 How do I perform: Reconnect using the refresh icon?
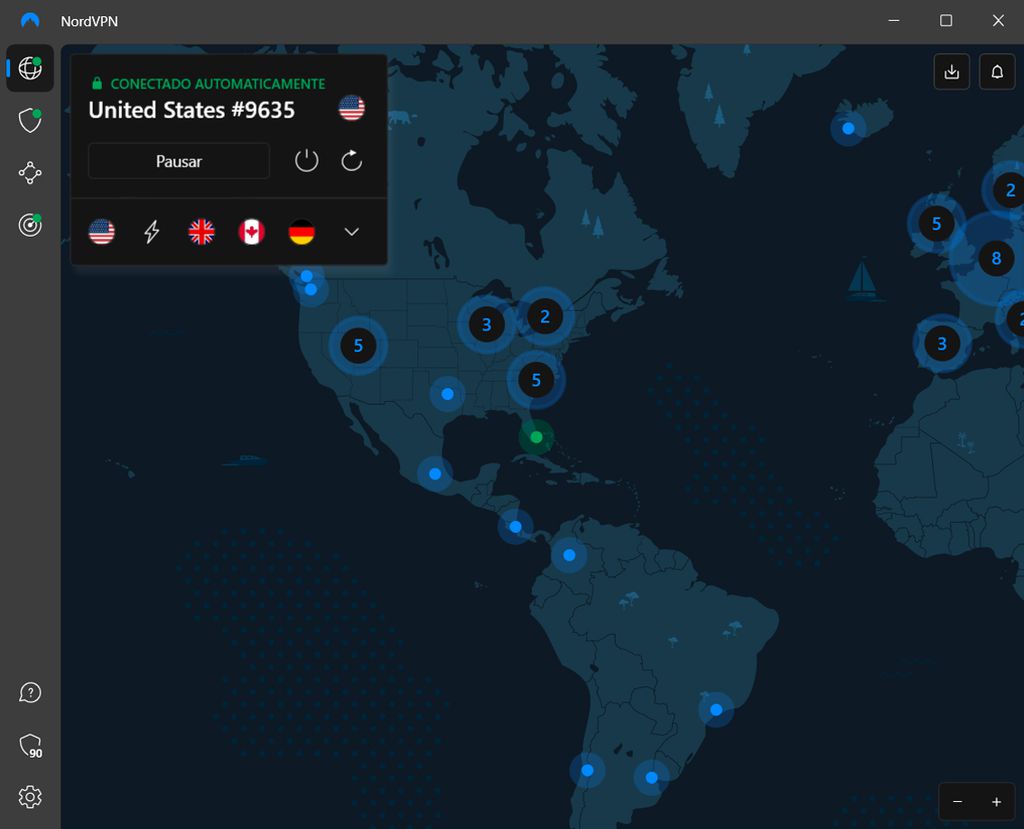coord(351,160)
